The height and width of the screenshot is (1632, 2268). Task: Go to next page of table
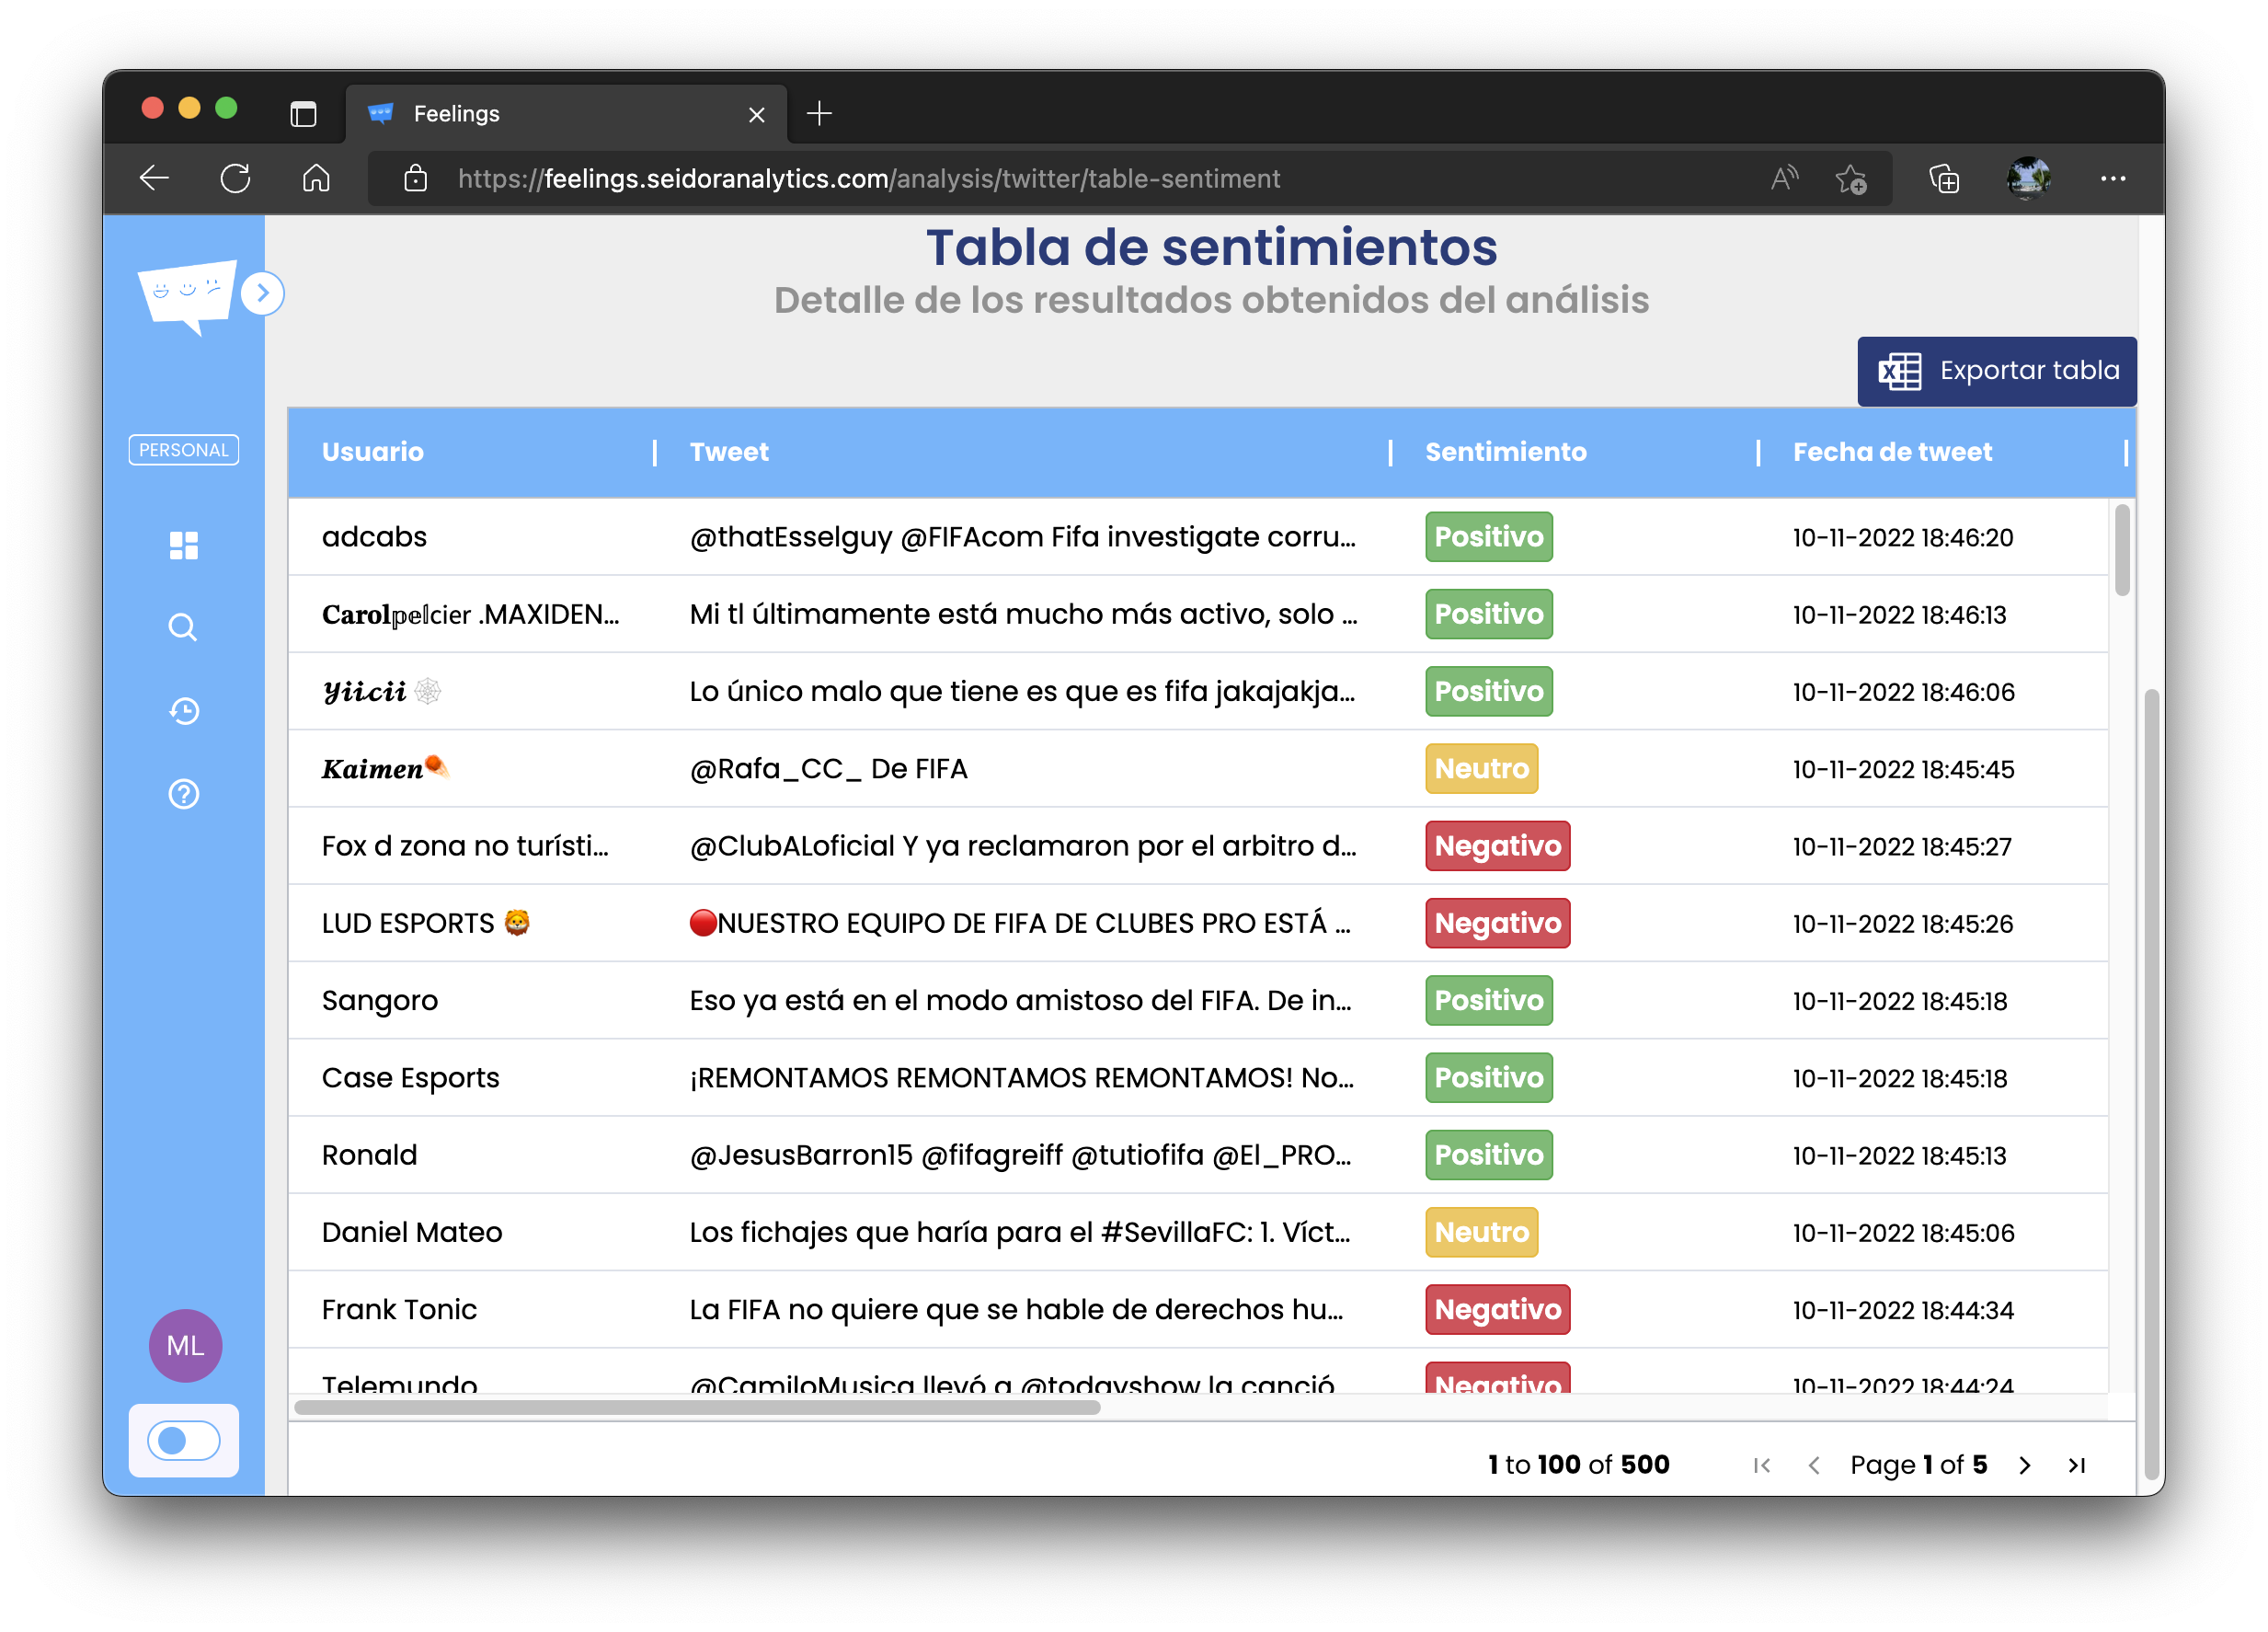pos(2025,1465)
